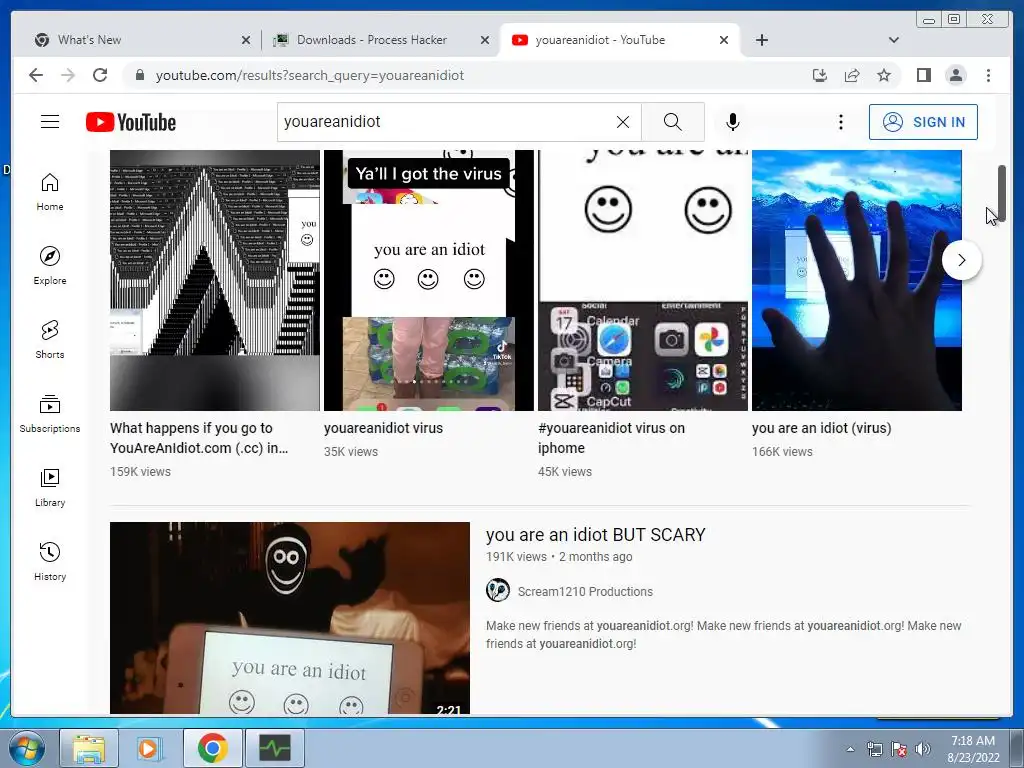The image size is (1024, 768).
Task: Open network status tray icon
Action: click(x=874, y=749)
